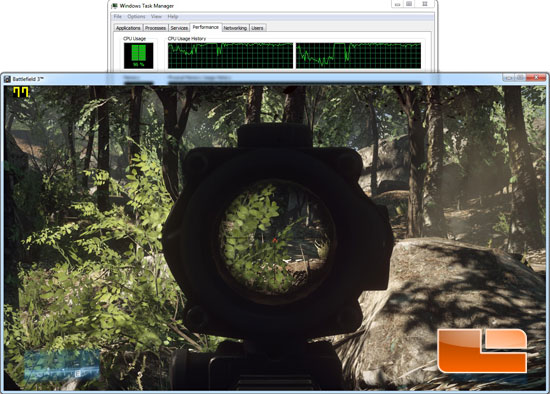Viewport: 550px width, 394px height.
Task: Click the orange logo watermark in game
Action: pos(482,350)
